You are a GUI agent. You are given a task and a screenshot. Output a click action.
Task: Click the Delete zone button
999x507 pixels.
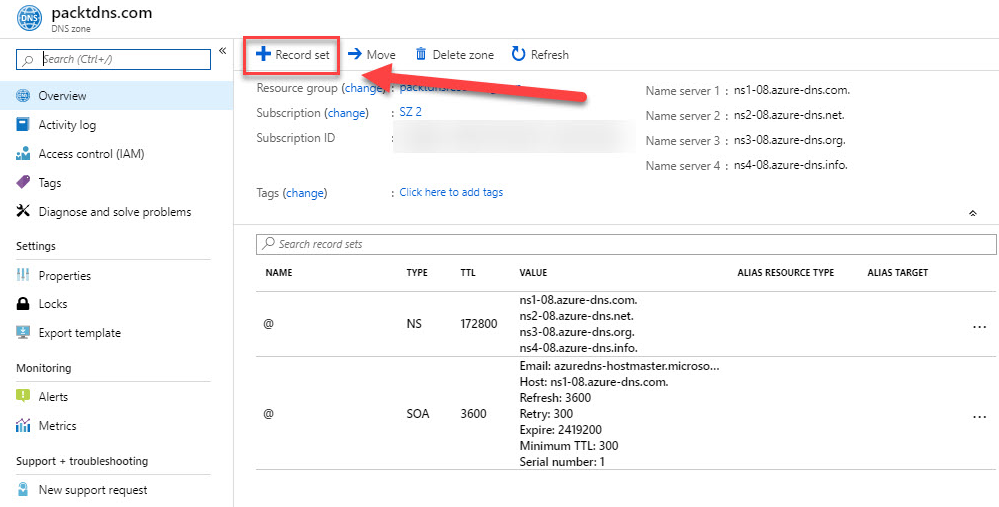[454, 55]
